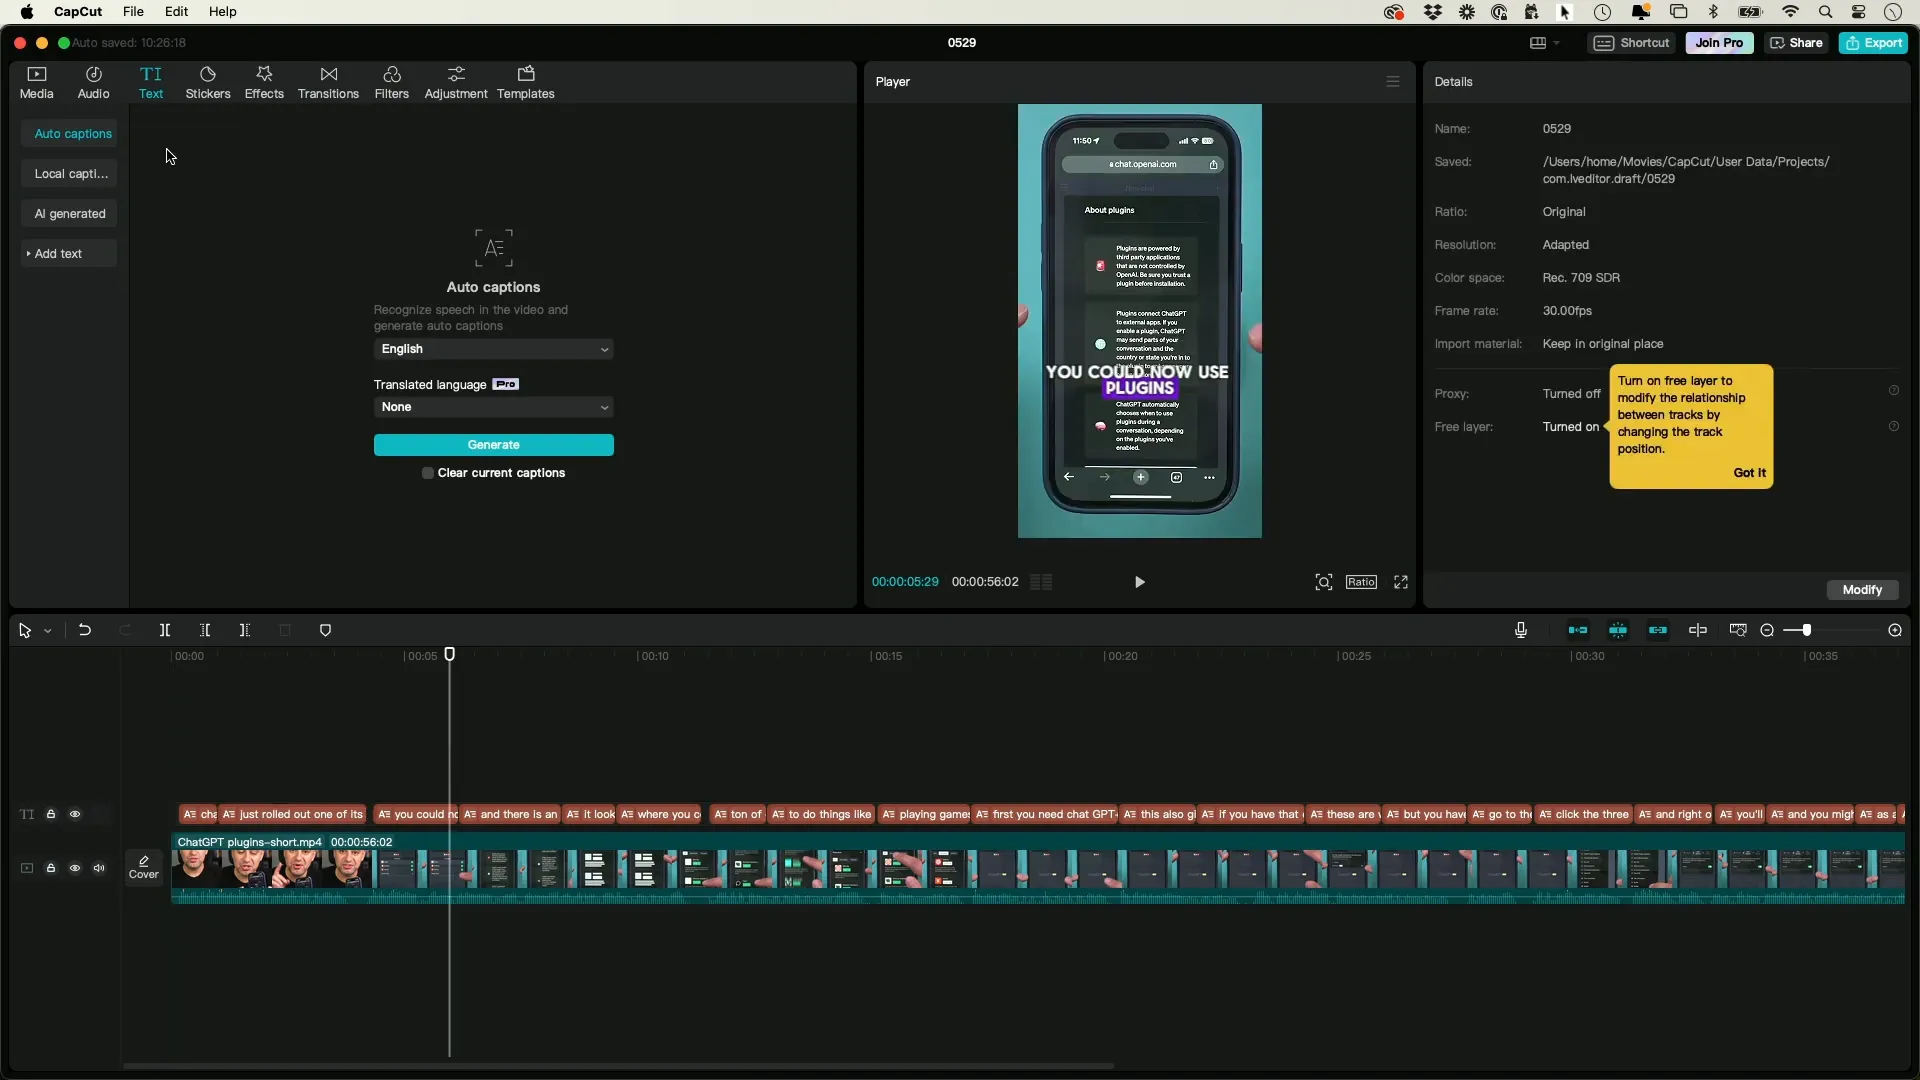Show the Proxy info icon

pyautogui.click(x=1893, y=391)
